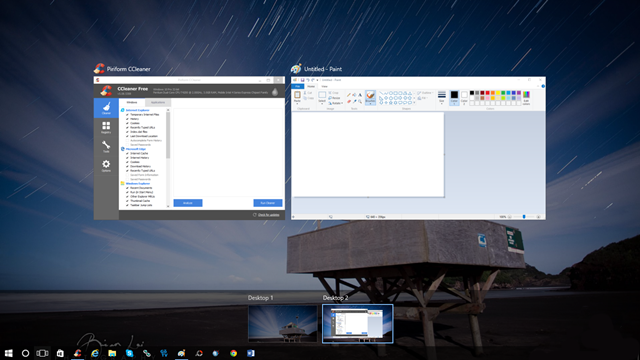640x360 pixels.
Task: Click the Task View icon on taskbar
Action: [42, 353]
